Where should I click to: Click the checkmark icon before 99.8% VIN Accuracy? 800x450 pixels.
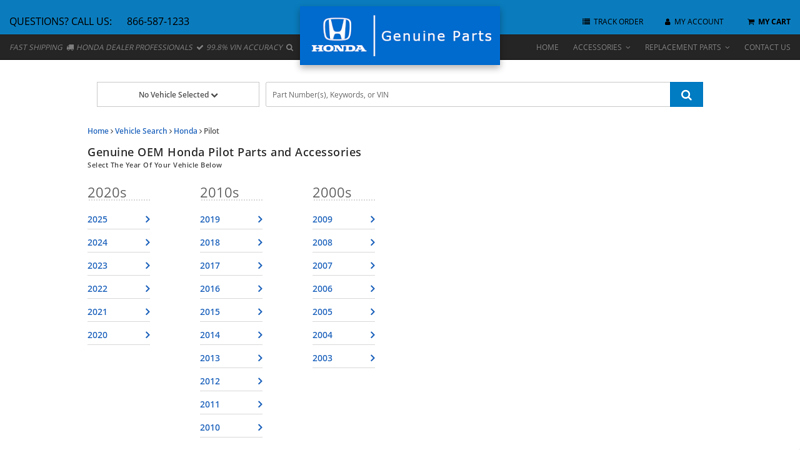point(200,47)
